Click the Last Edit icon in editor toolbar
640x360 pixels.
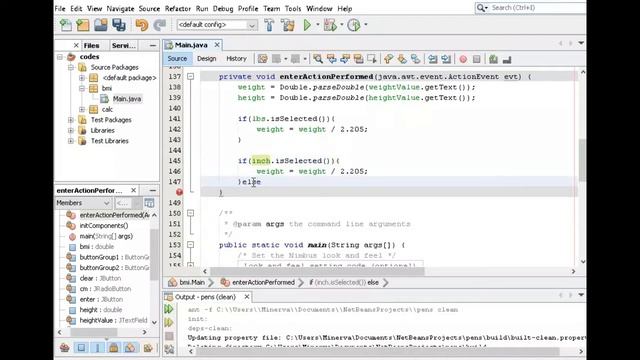click(x=262, y=59)
